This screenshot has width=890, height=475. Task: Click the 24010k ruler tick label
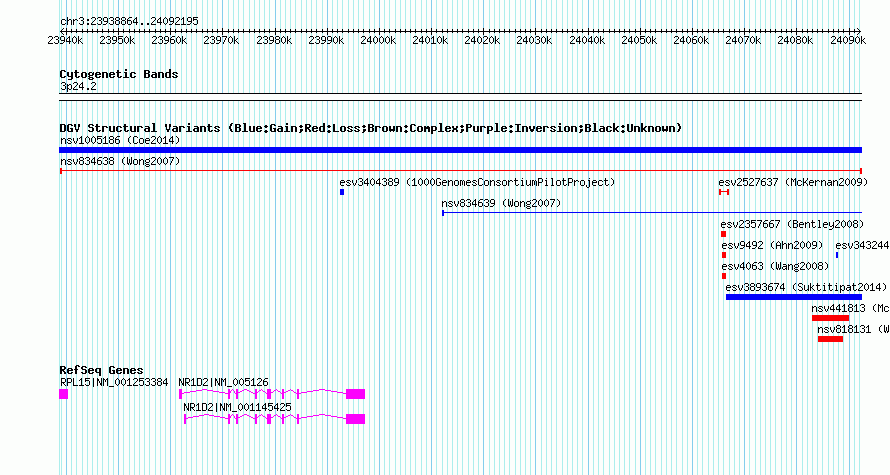pos(430,40)
